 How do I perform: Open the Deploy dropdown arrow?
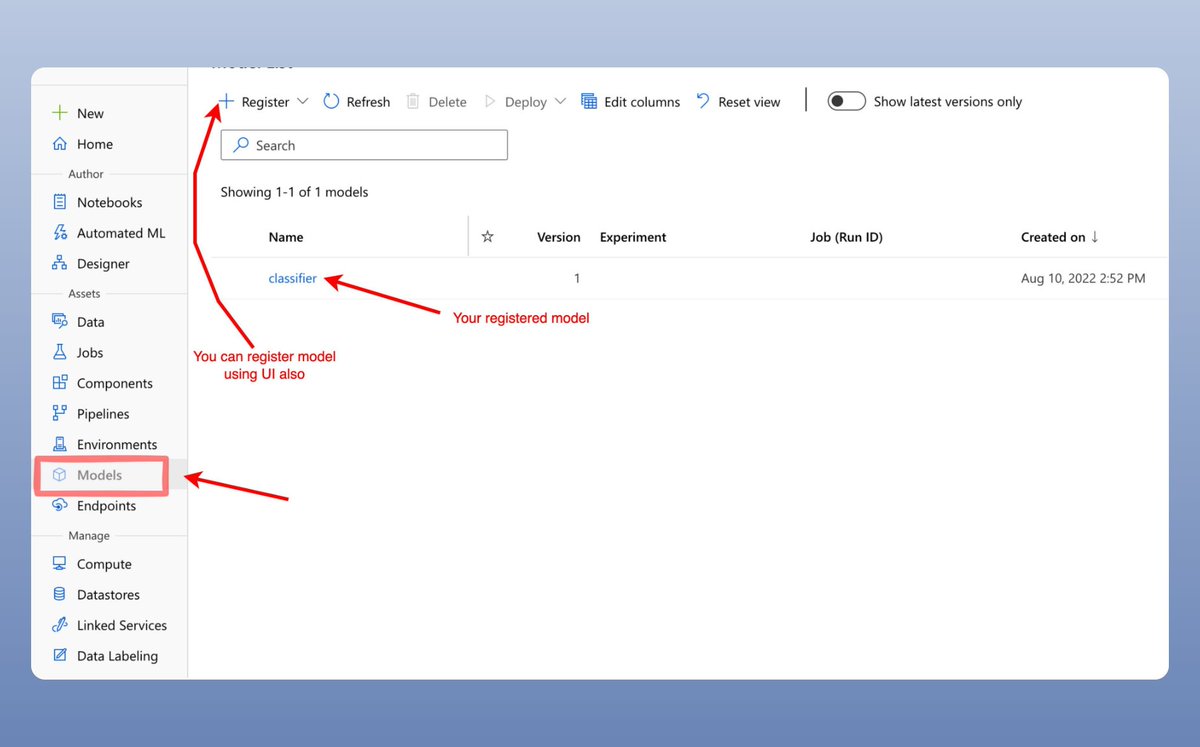pos(561,101)
